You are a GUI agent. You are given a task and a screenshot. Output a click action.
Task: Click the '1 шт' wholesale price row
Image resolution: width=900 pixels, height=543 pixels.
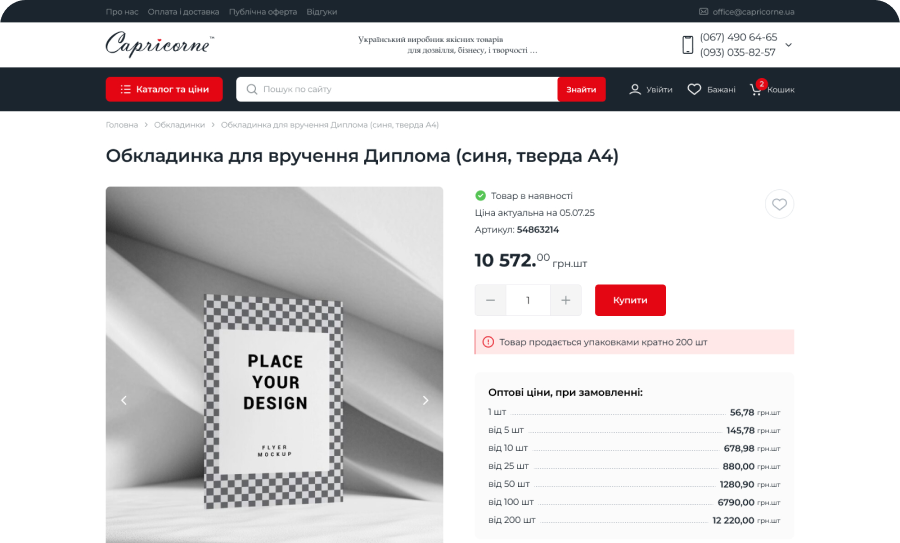tap(634, 412)
